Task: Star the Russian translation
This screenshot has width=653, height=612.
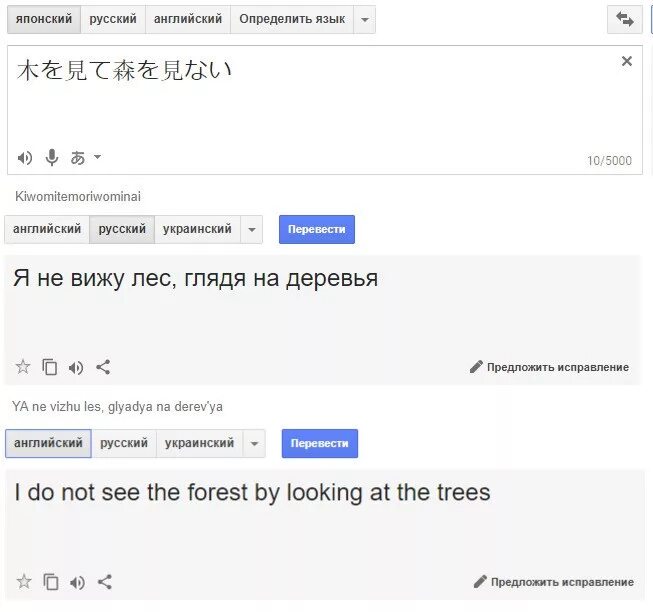Action: pyautogui.click(x=22, y=367)
